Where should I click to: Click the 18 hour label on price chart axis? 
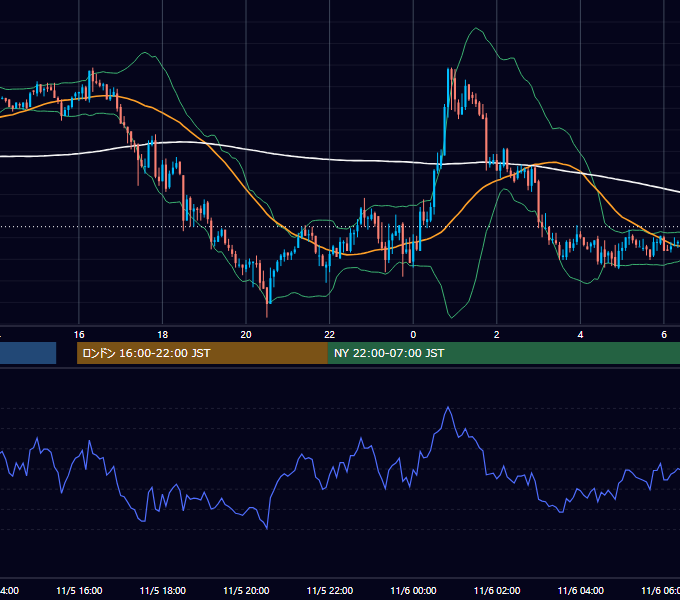[163, 335]
